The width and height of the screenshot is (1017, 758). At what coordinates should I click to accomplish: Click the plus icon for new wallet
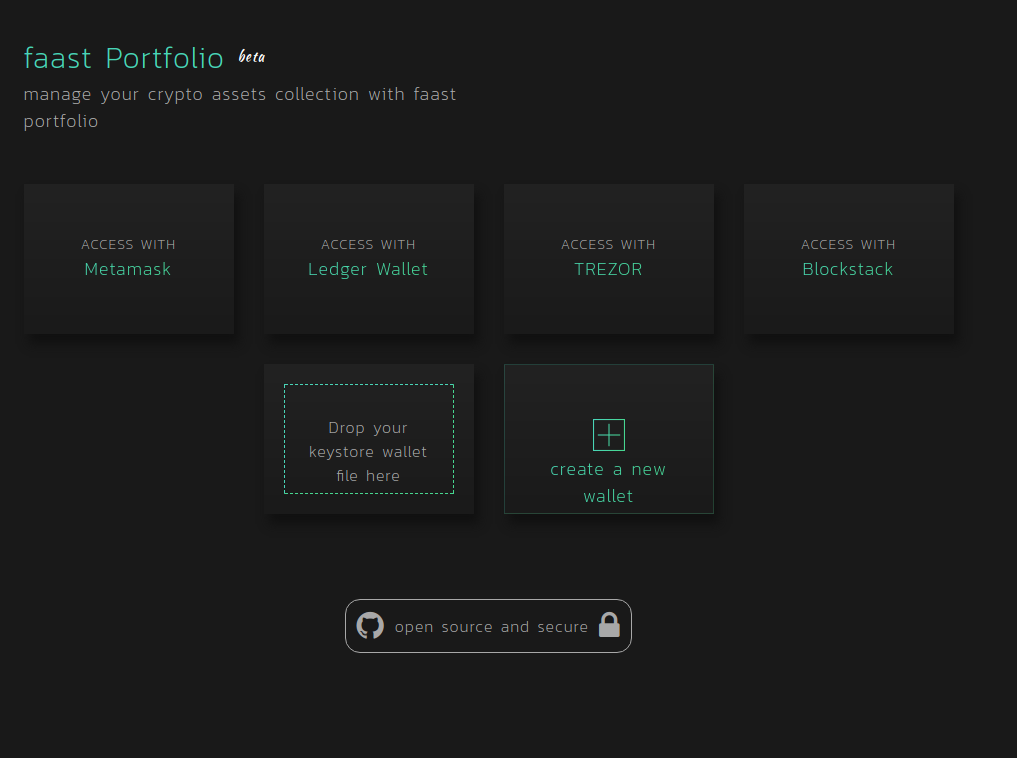(609, 435)
